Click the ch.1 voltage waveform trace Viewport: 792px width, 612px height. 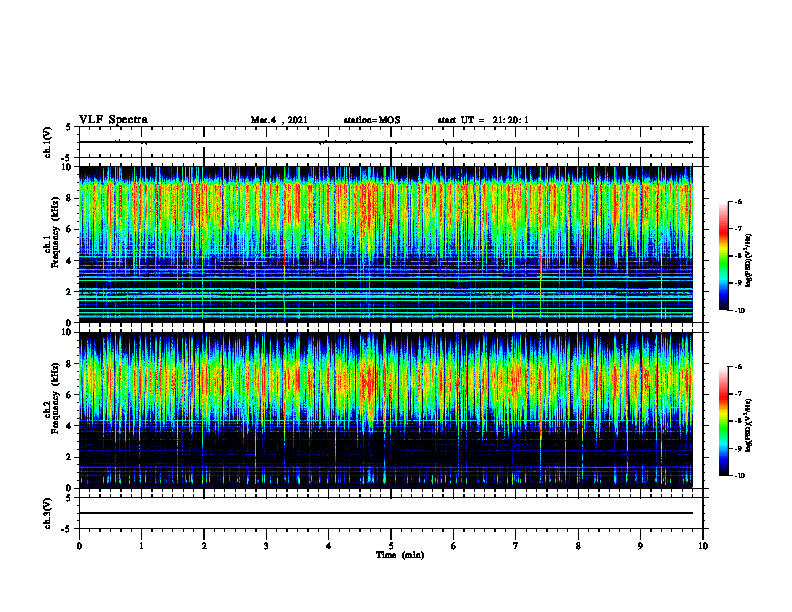(x=386, y=142)
